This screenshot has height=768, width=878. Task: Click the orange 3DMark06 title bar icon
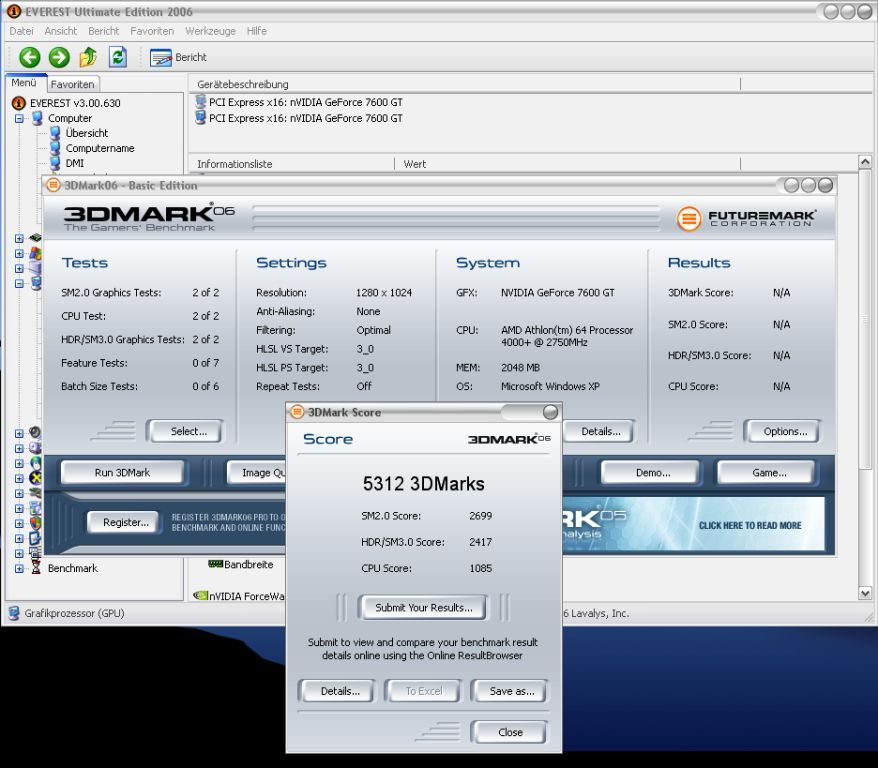pos(53,185)
